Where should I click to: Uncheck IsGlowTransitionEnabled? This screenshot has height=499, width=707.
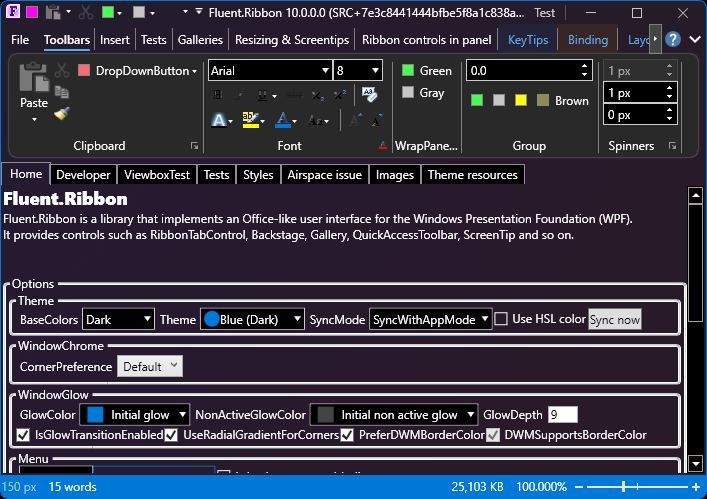[23, 435]
